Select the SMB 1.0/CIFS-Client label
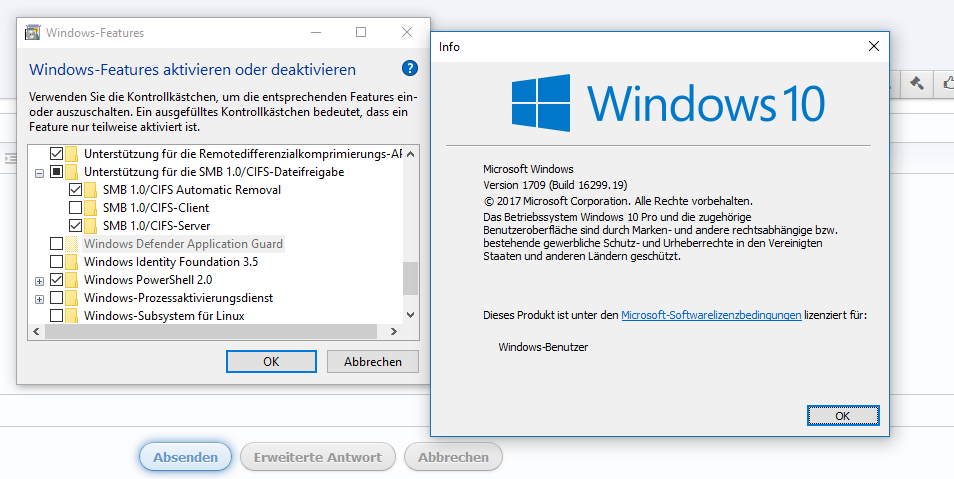954x479 pixels. tap(156, 208)
